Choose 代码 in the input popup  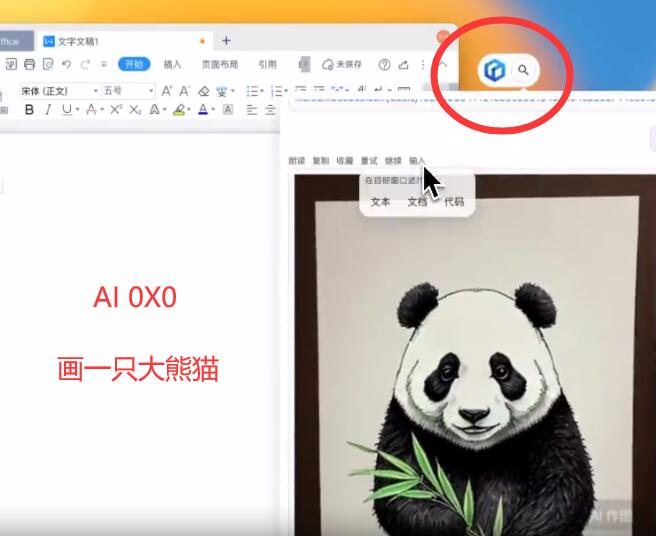[x=454, y=202]
